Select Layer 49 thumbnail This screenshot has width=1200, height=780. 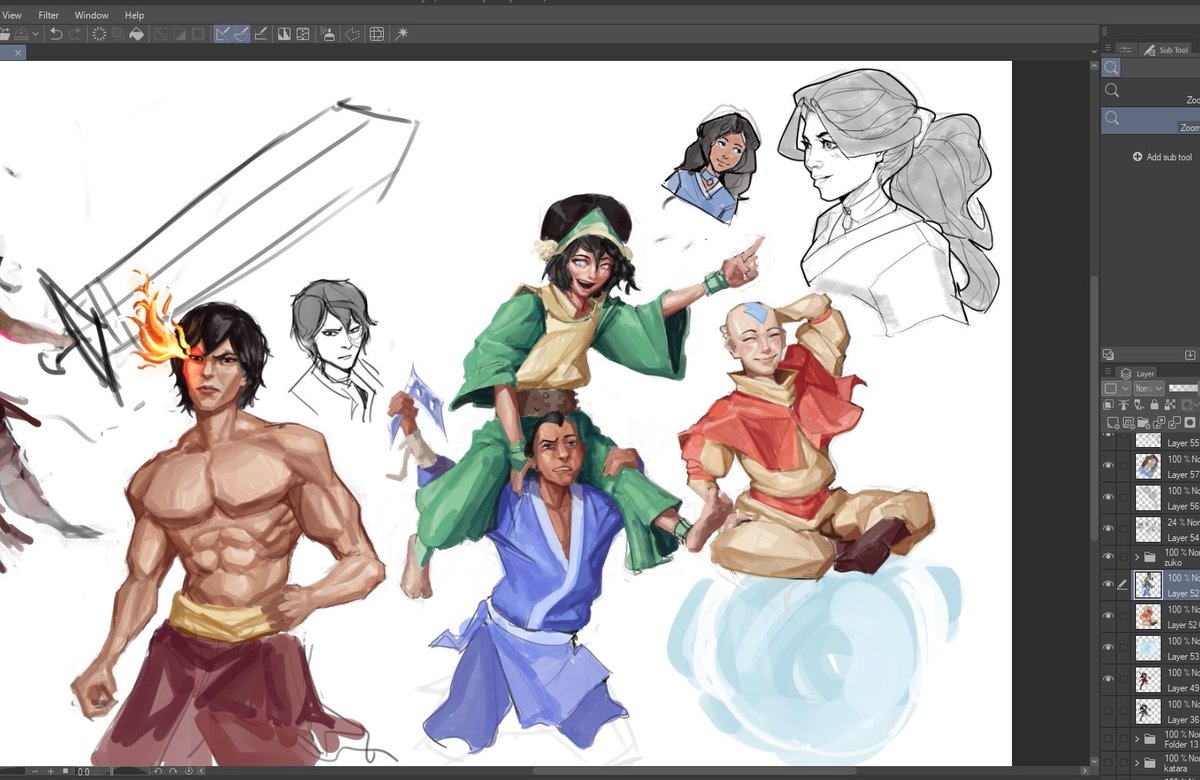point(1148,679)
